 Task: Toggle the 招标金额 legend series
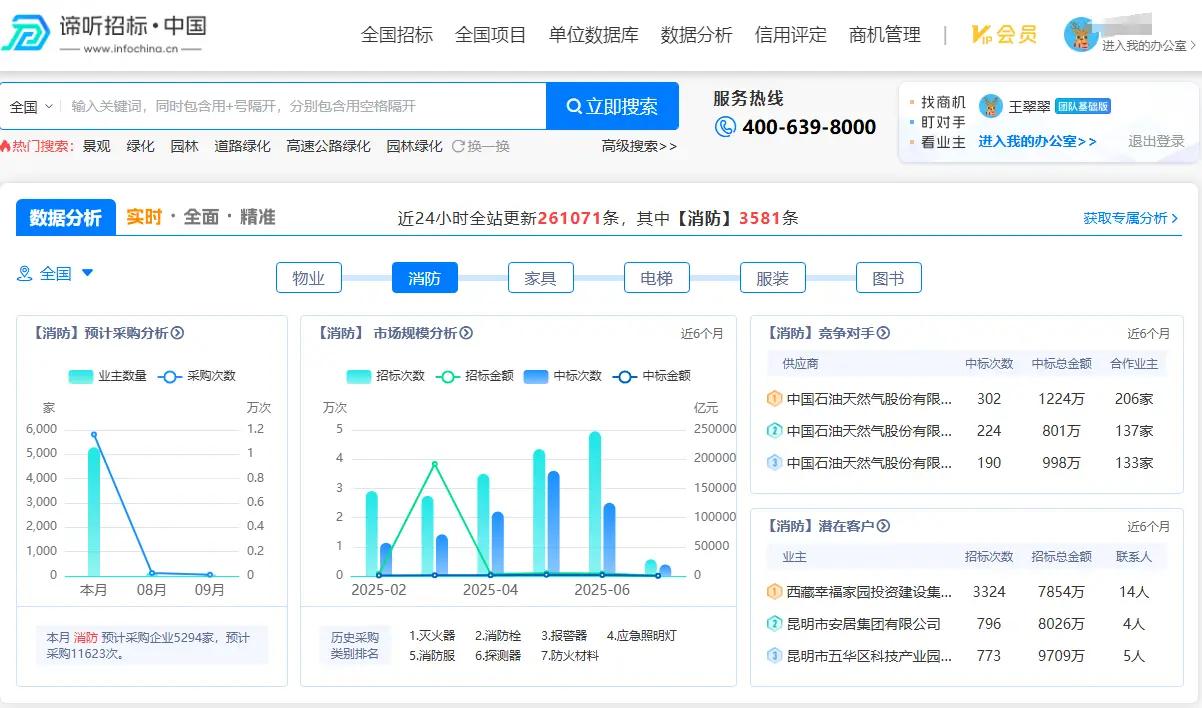pos(475,376)
